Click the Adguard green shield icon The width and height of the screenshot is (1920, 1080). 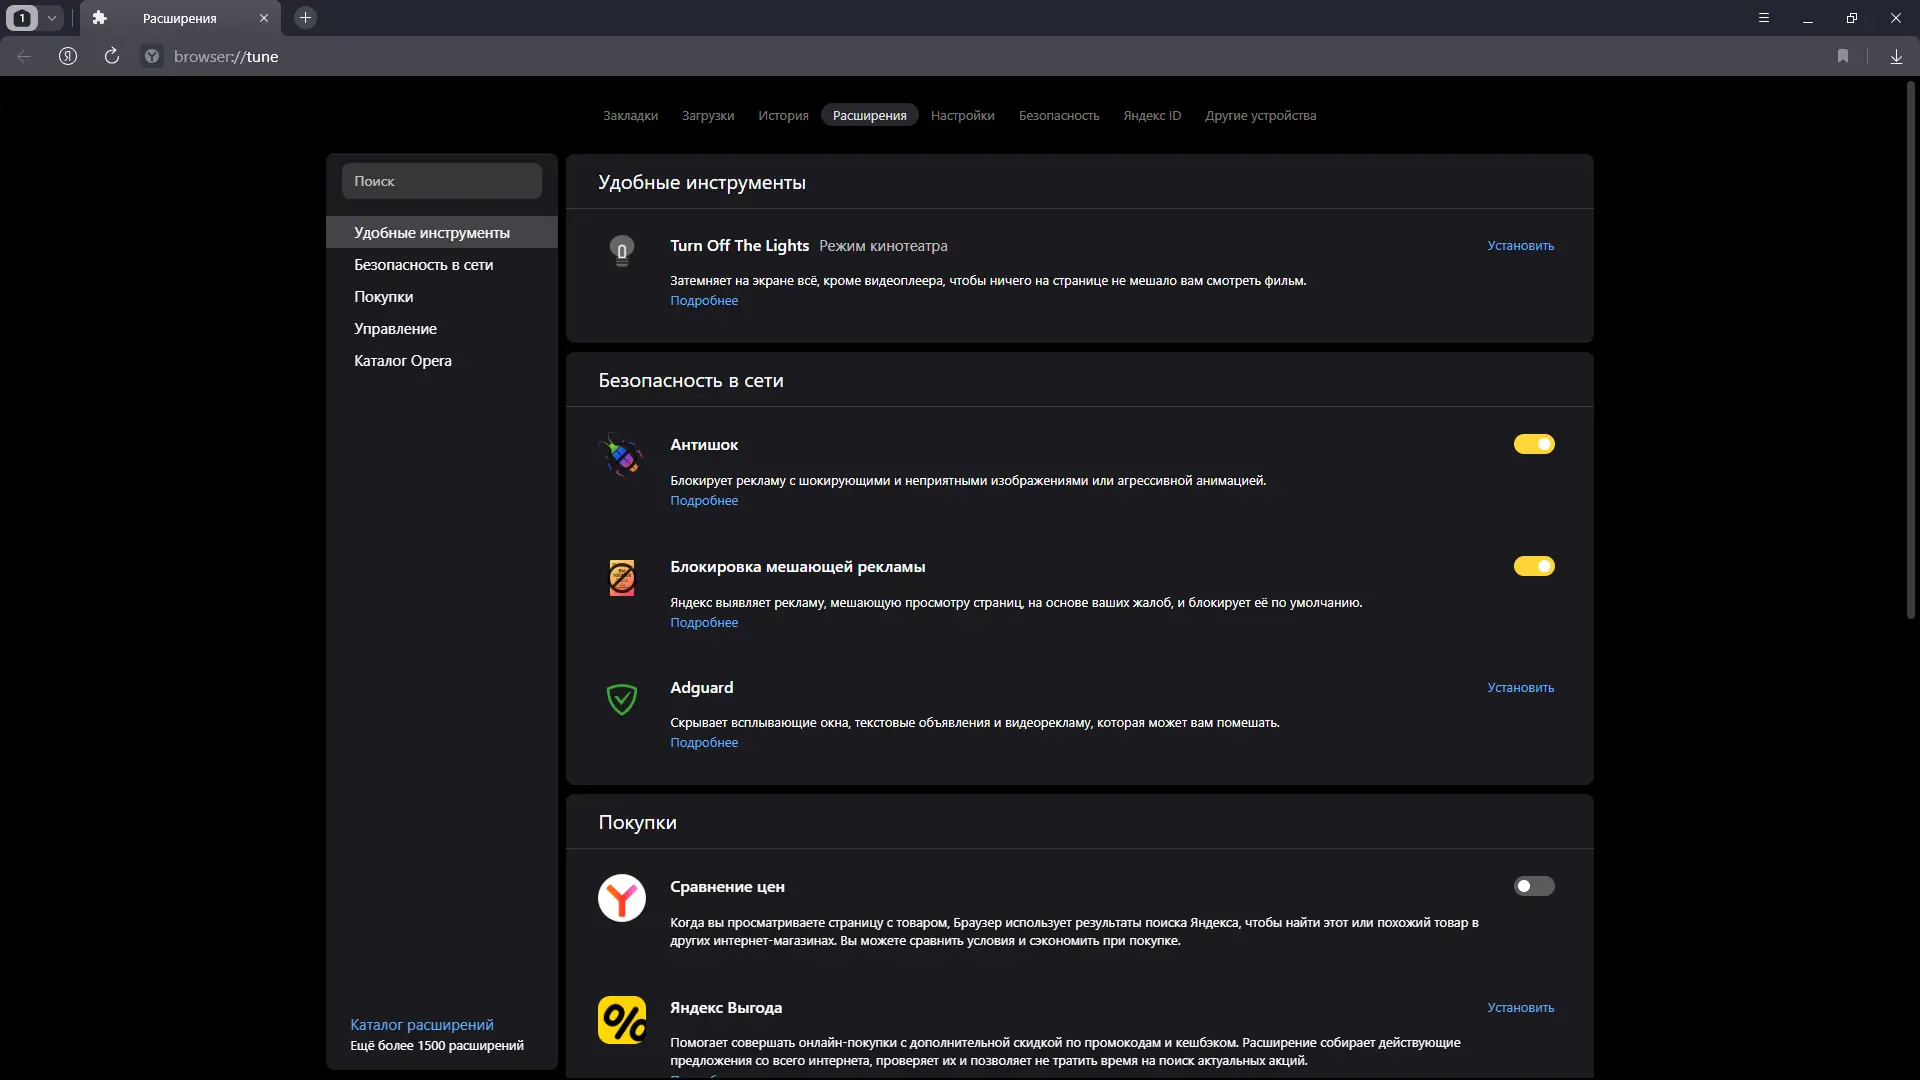621,698
